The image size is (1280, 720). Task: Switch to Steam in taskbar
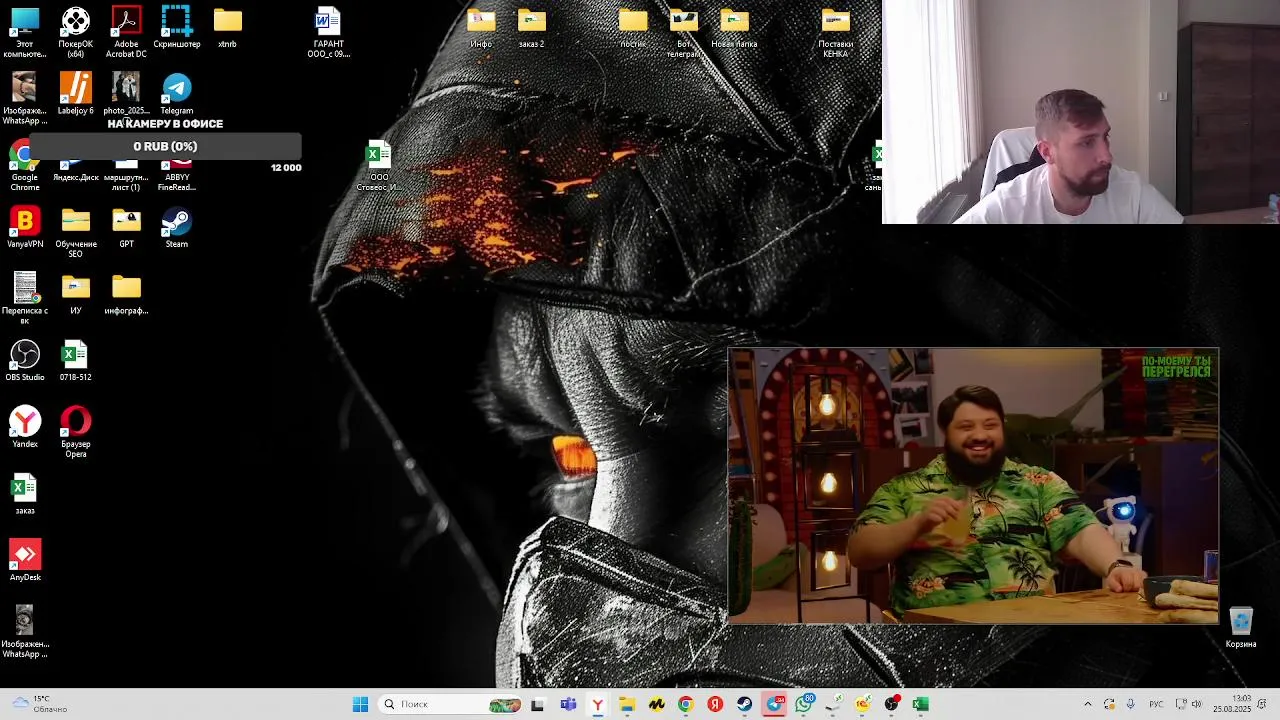(x=745, y=704)
